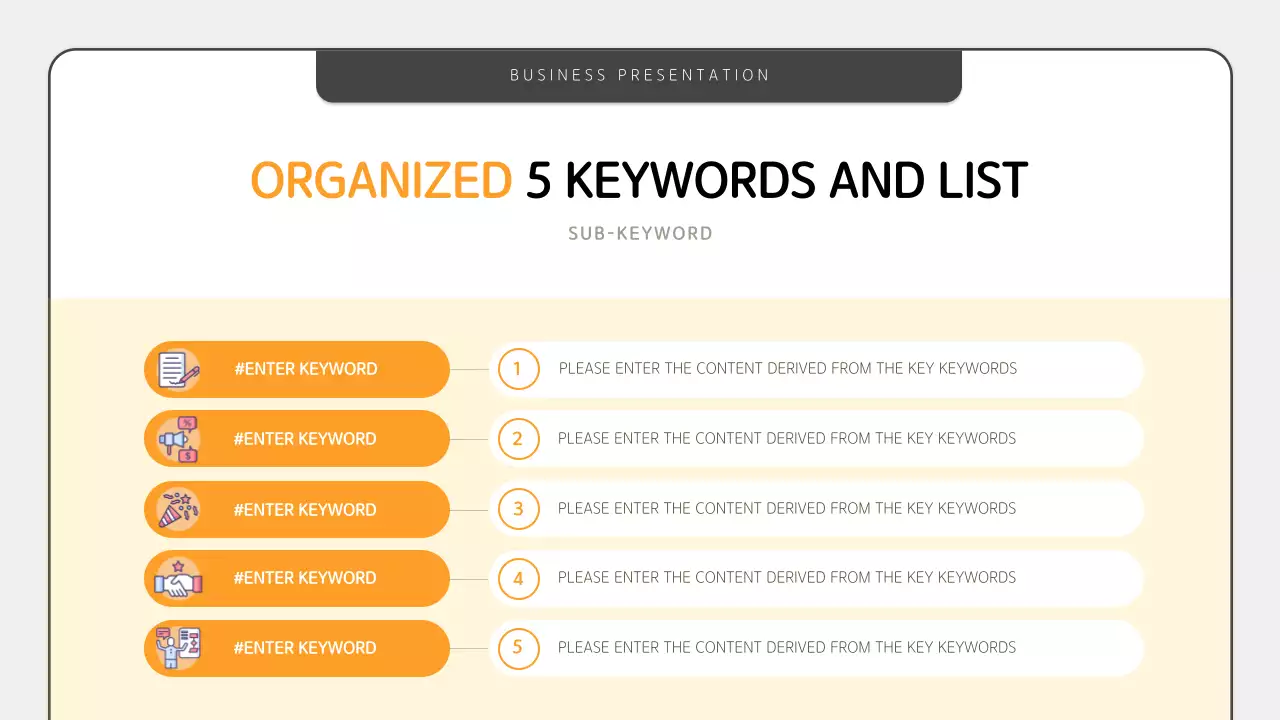Image resolution: width=1280 pixels, height=720 pixels.
Task: Select the content text beside number 4
Action: point(787,578)
